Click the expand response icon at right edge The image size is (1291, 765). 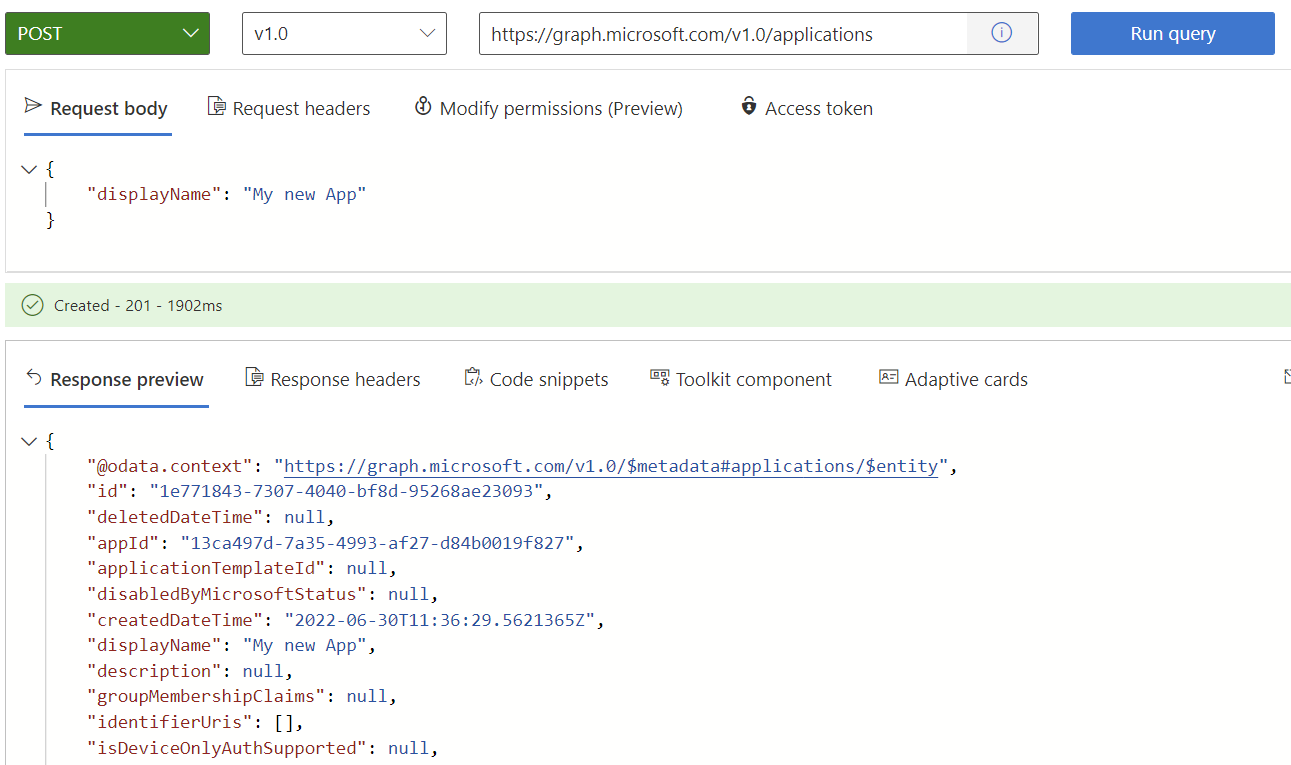click(1287, 377)
